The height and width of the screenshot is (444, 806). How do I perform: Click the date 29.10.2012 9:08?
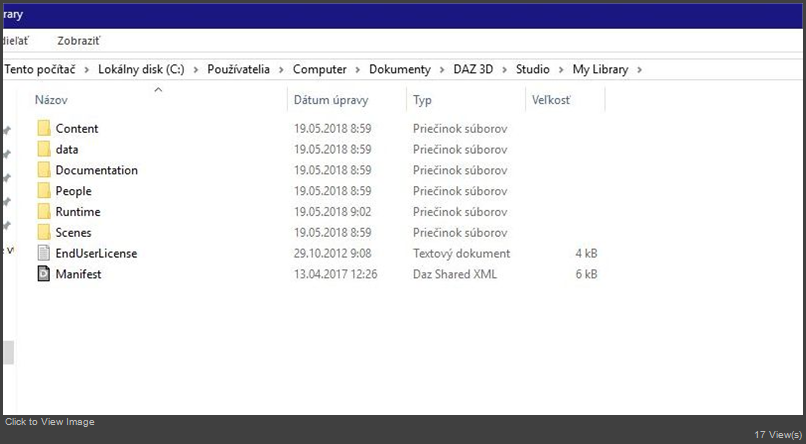[x=333, y=253]
